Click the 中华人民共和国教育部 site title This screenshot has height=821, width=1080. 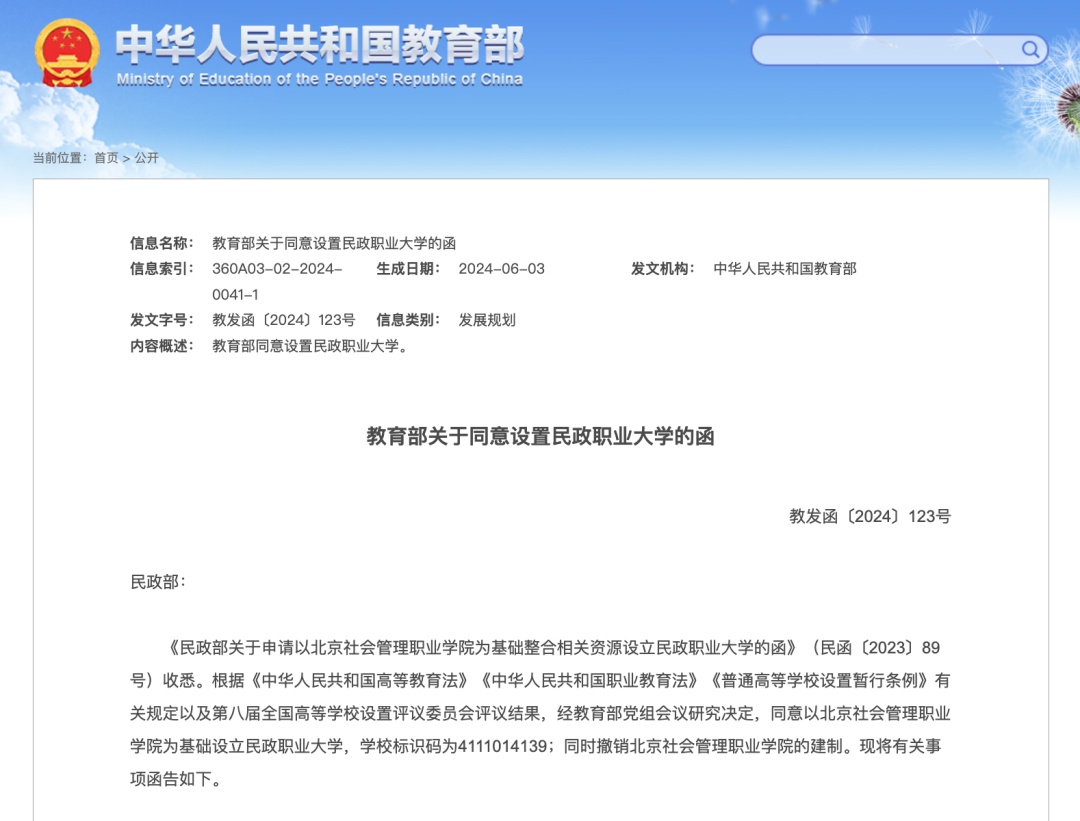click(319, 43)
